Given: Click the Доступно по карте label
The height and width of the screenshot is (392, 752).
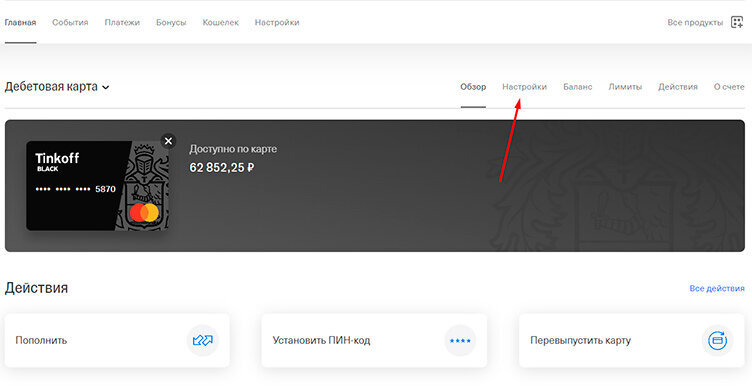Looking at the screenshot, I should [x=233, y=149].
